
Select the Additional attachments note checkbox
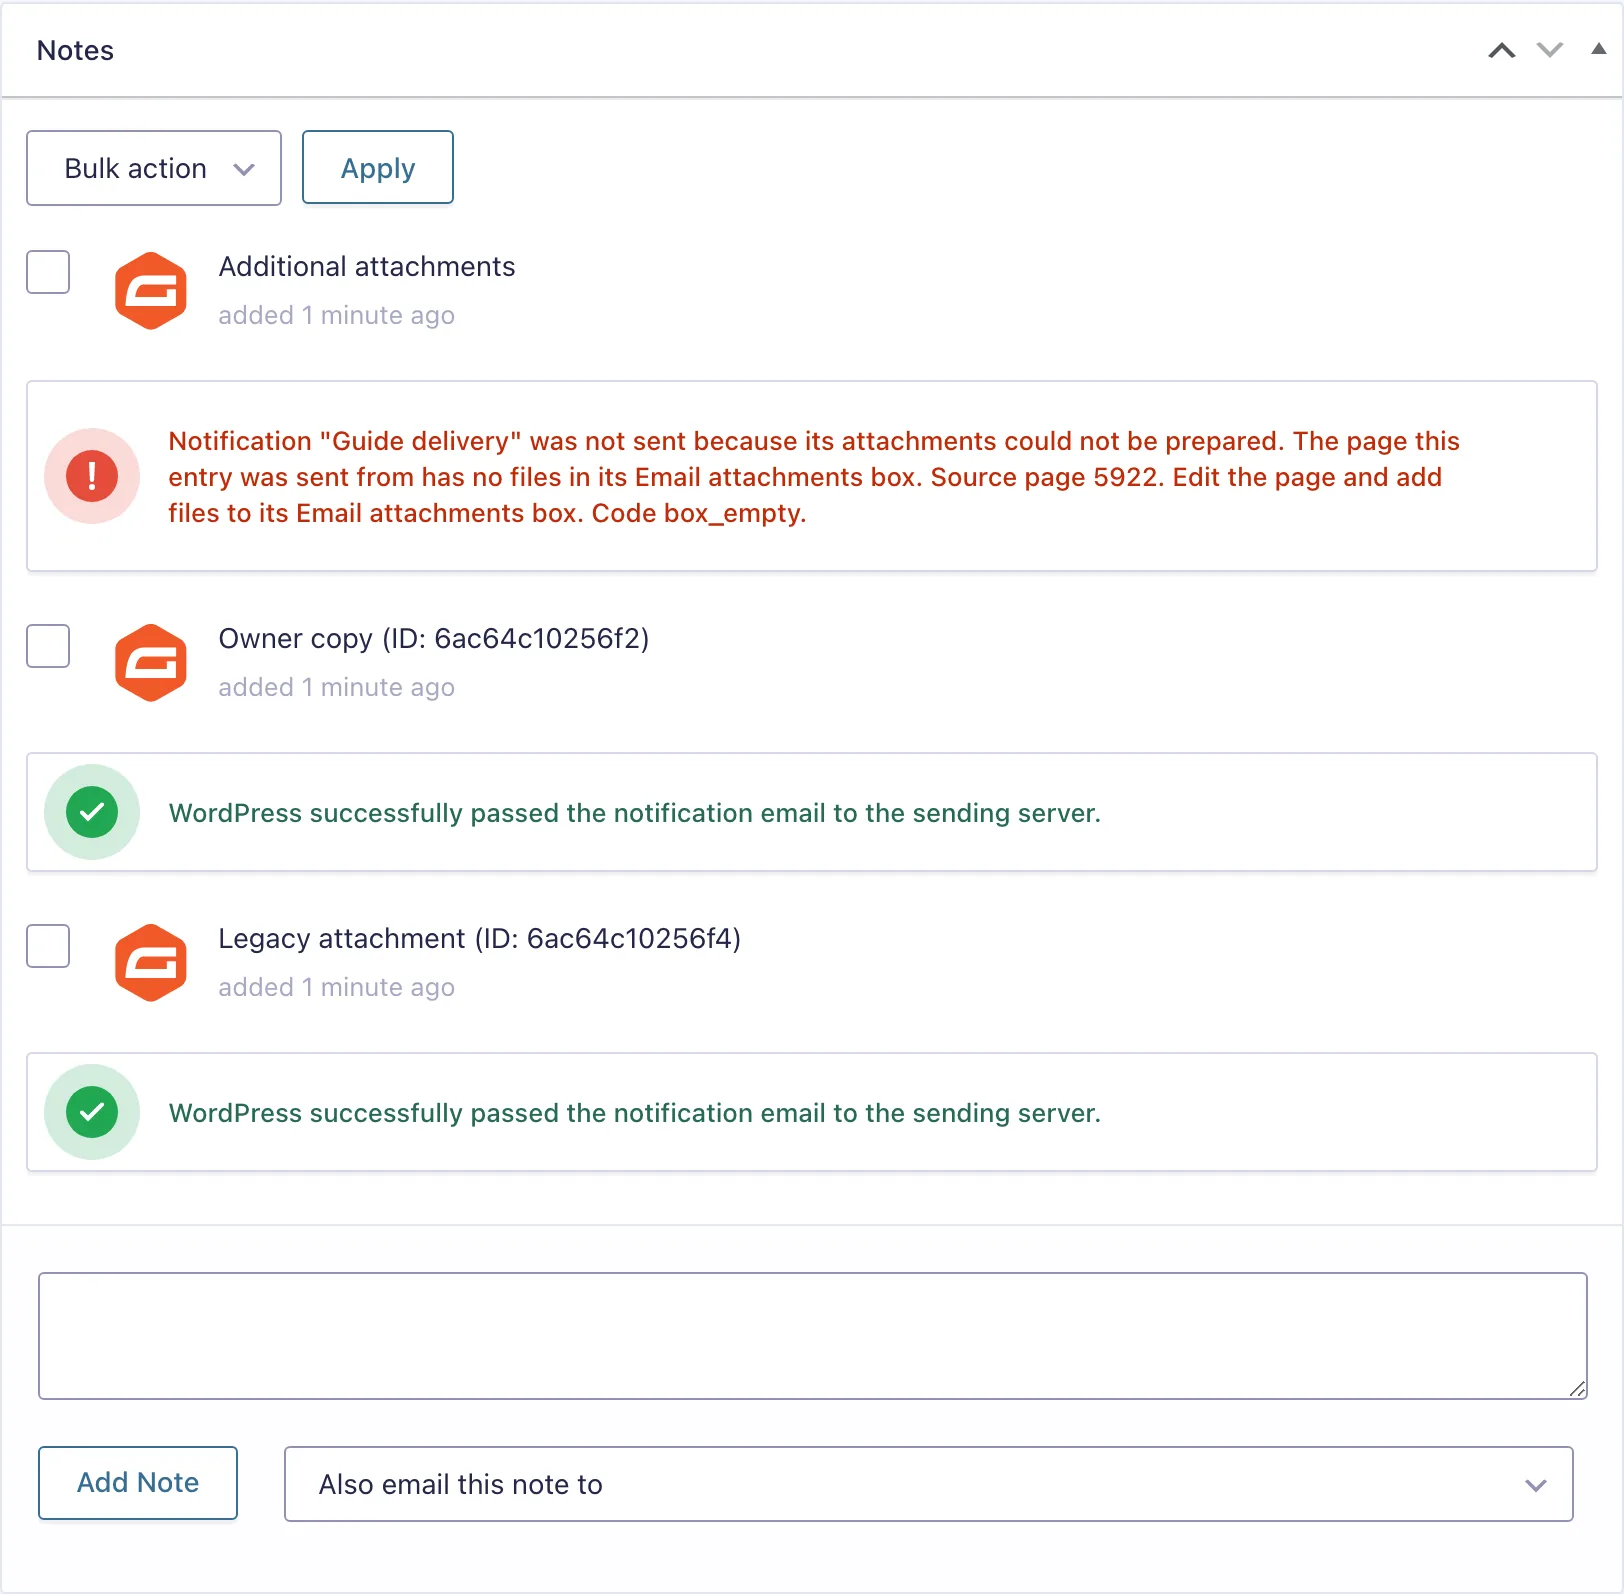point(48,272)
